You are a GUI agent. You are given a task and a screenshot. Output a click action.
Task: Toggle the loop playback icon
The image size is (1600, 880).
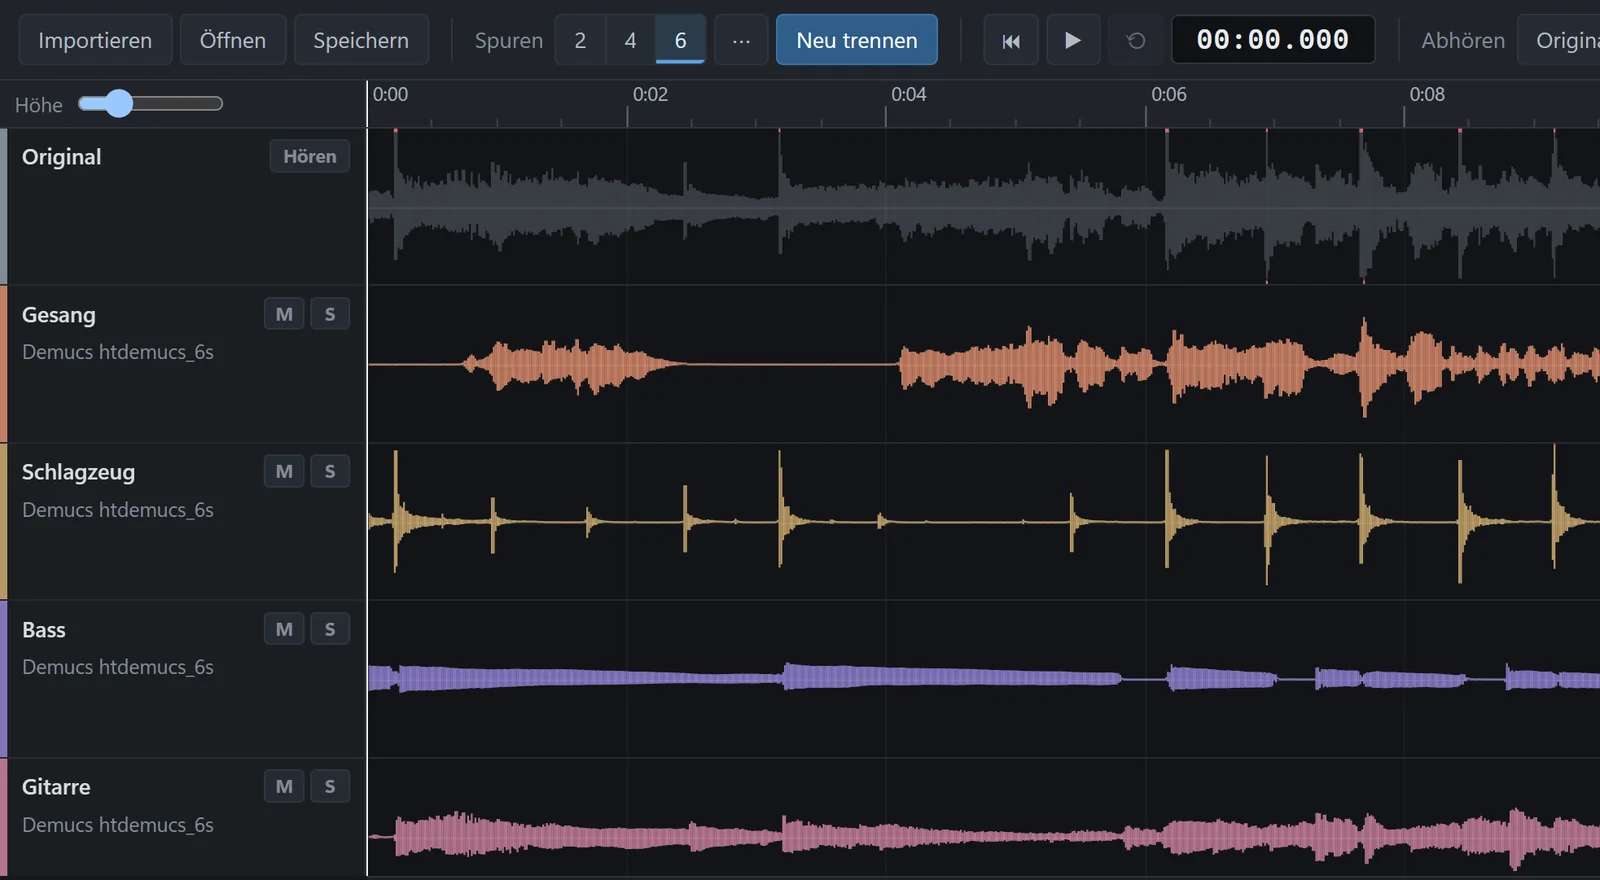pos(1136,40)
